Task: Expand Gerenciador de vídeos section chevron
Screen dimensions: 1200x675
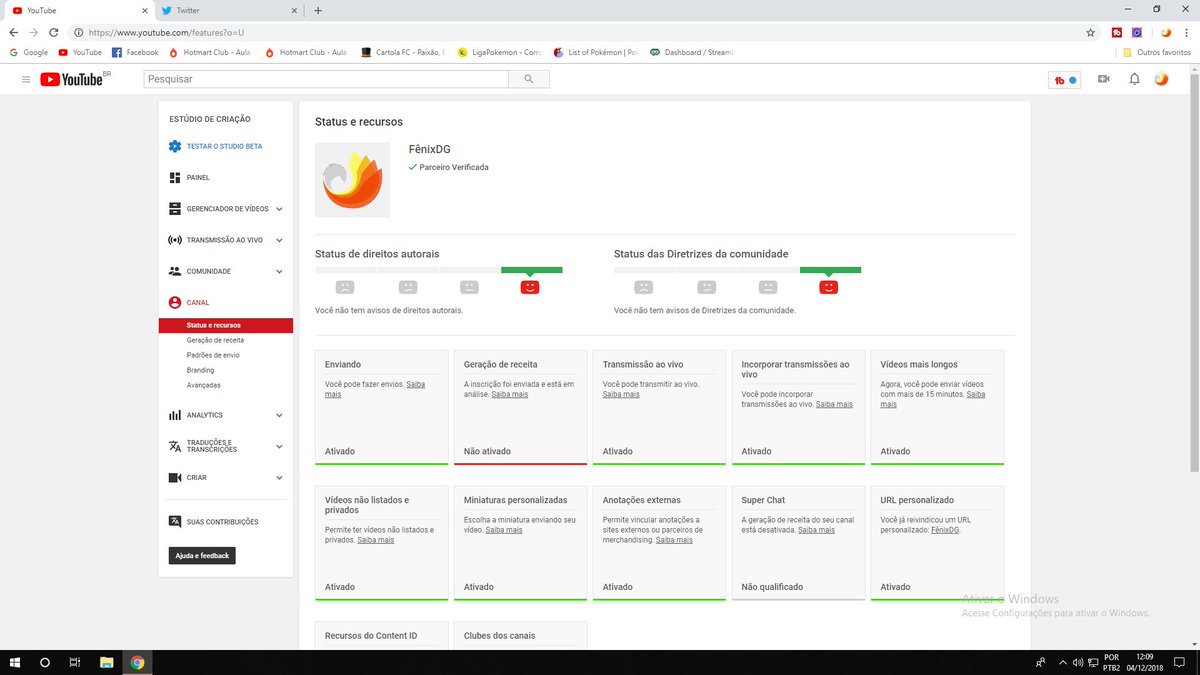Action: coord(279,209)
